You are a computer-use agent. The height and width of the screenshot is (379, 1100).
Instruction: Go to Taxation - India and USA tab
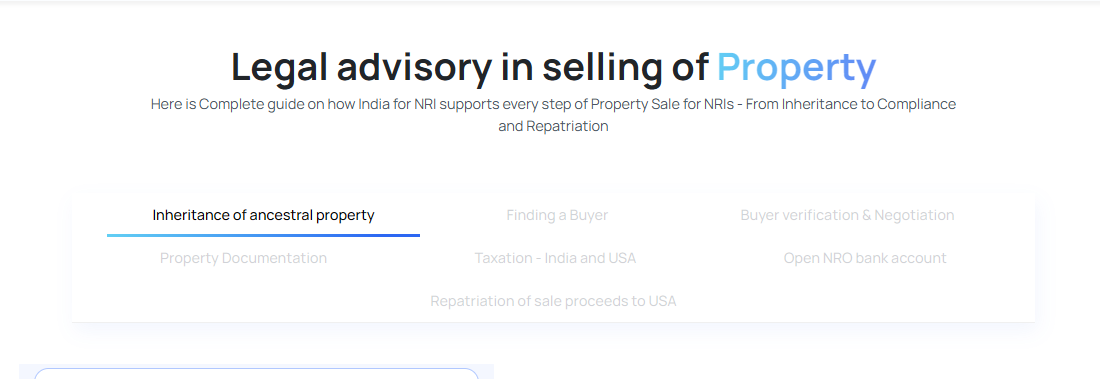click(x=555, y=258)
